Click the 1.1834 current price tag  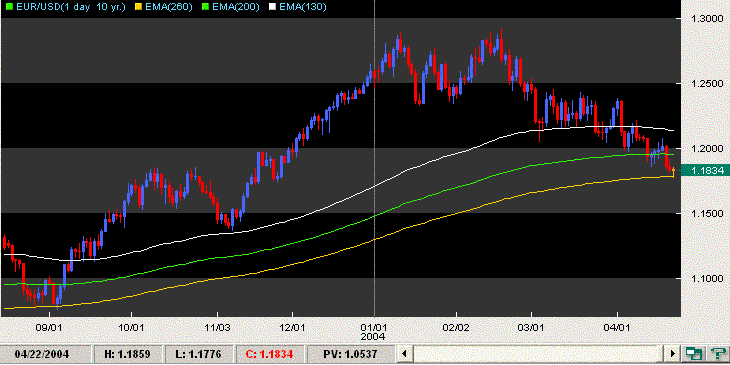pos(705,171)
